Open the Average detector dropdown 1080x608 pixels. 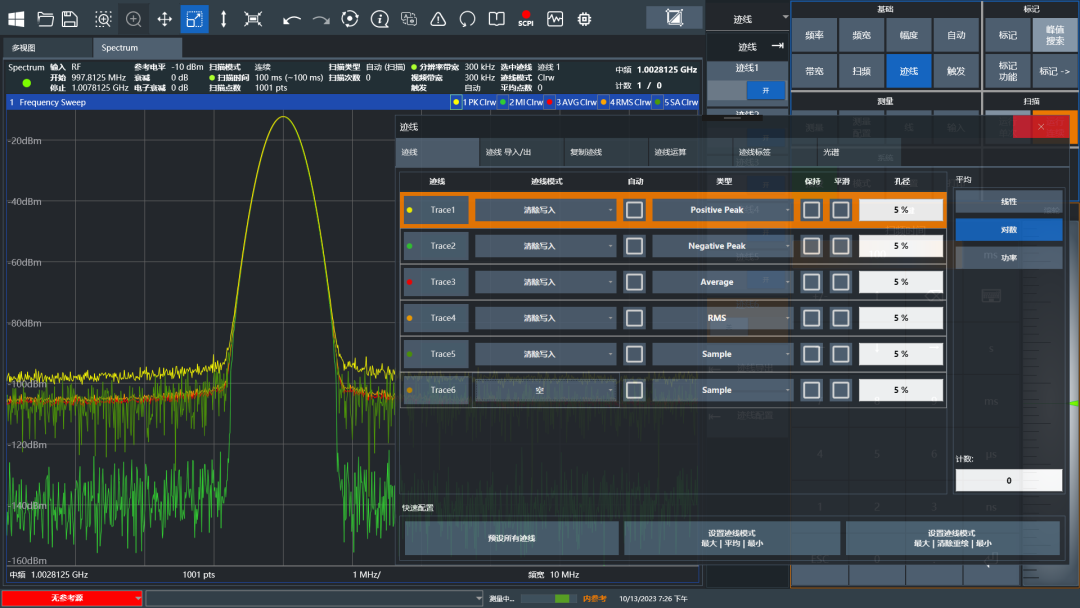pos(723,282)
